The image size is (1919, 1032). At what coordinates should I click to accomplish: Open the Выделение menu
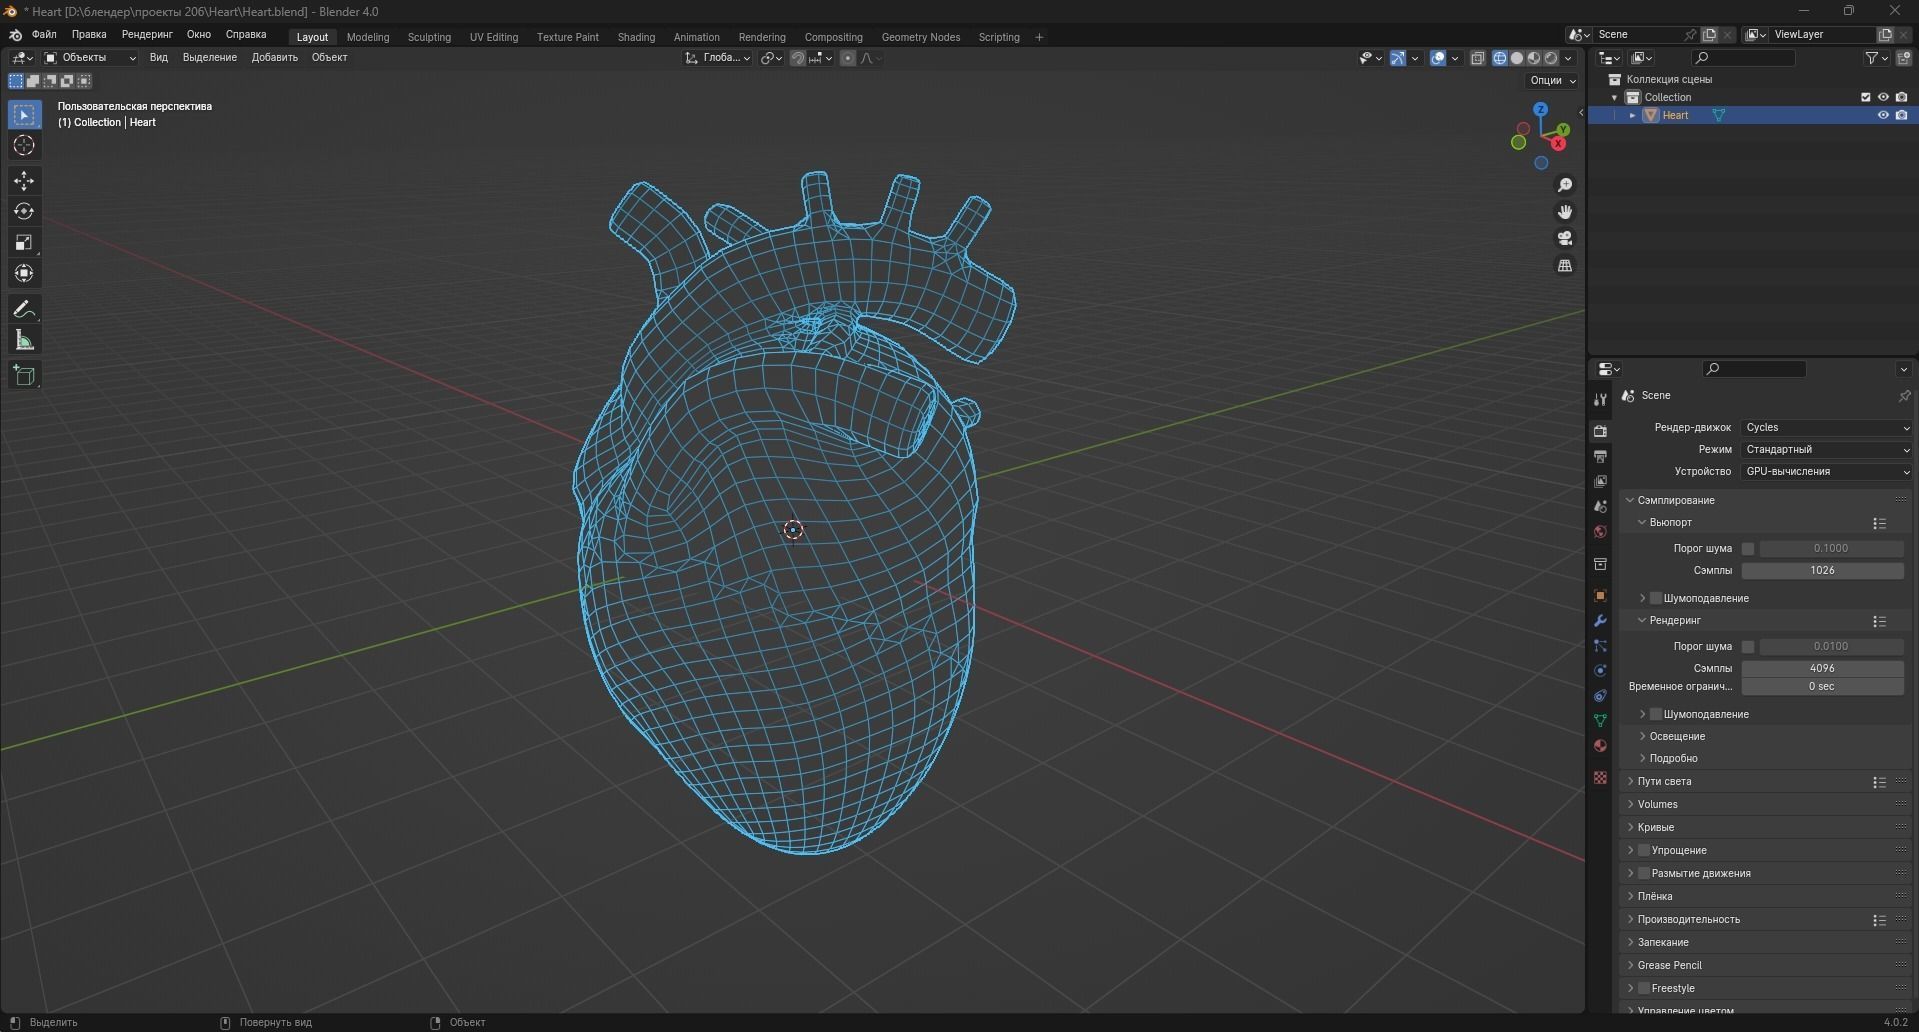click(210, 57)
